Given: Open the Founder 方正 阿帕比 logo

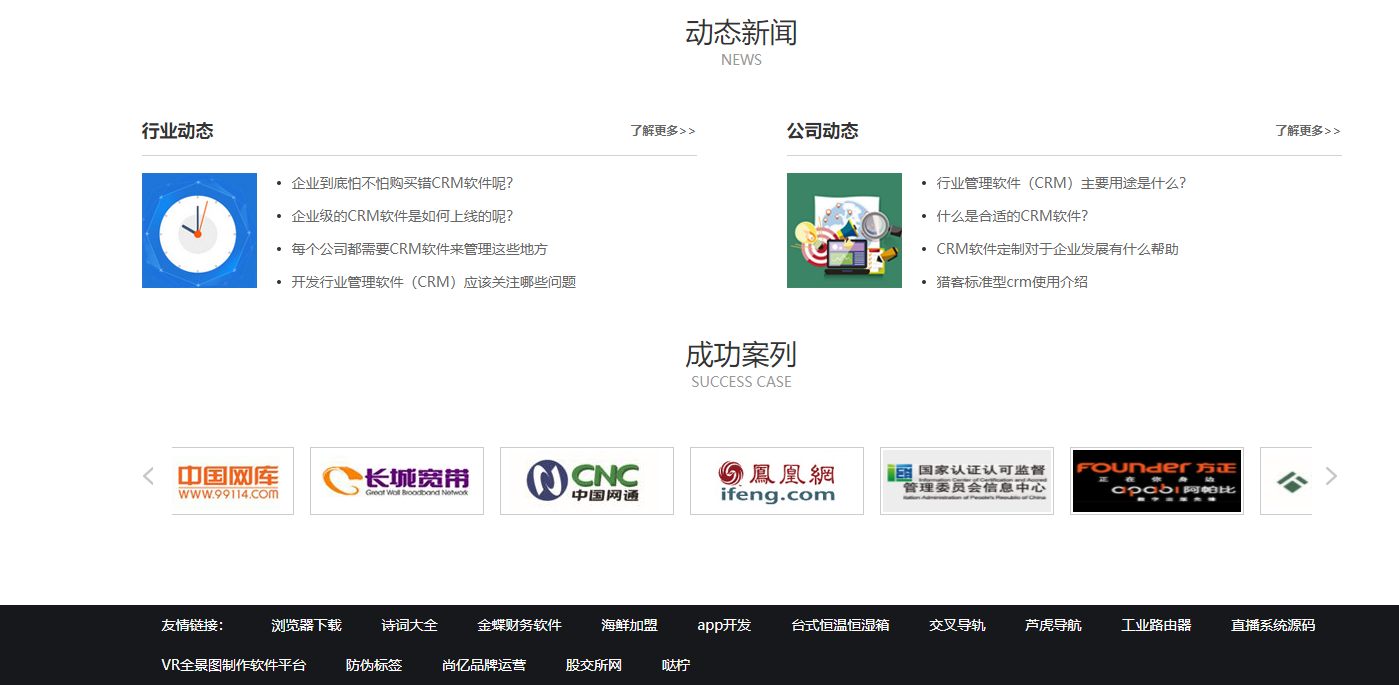Looking at the screenshot, I should [x=1157, y=481].
